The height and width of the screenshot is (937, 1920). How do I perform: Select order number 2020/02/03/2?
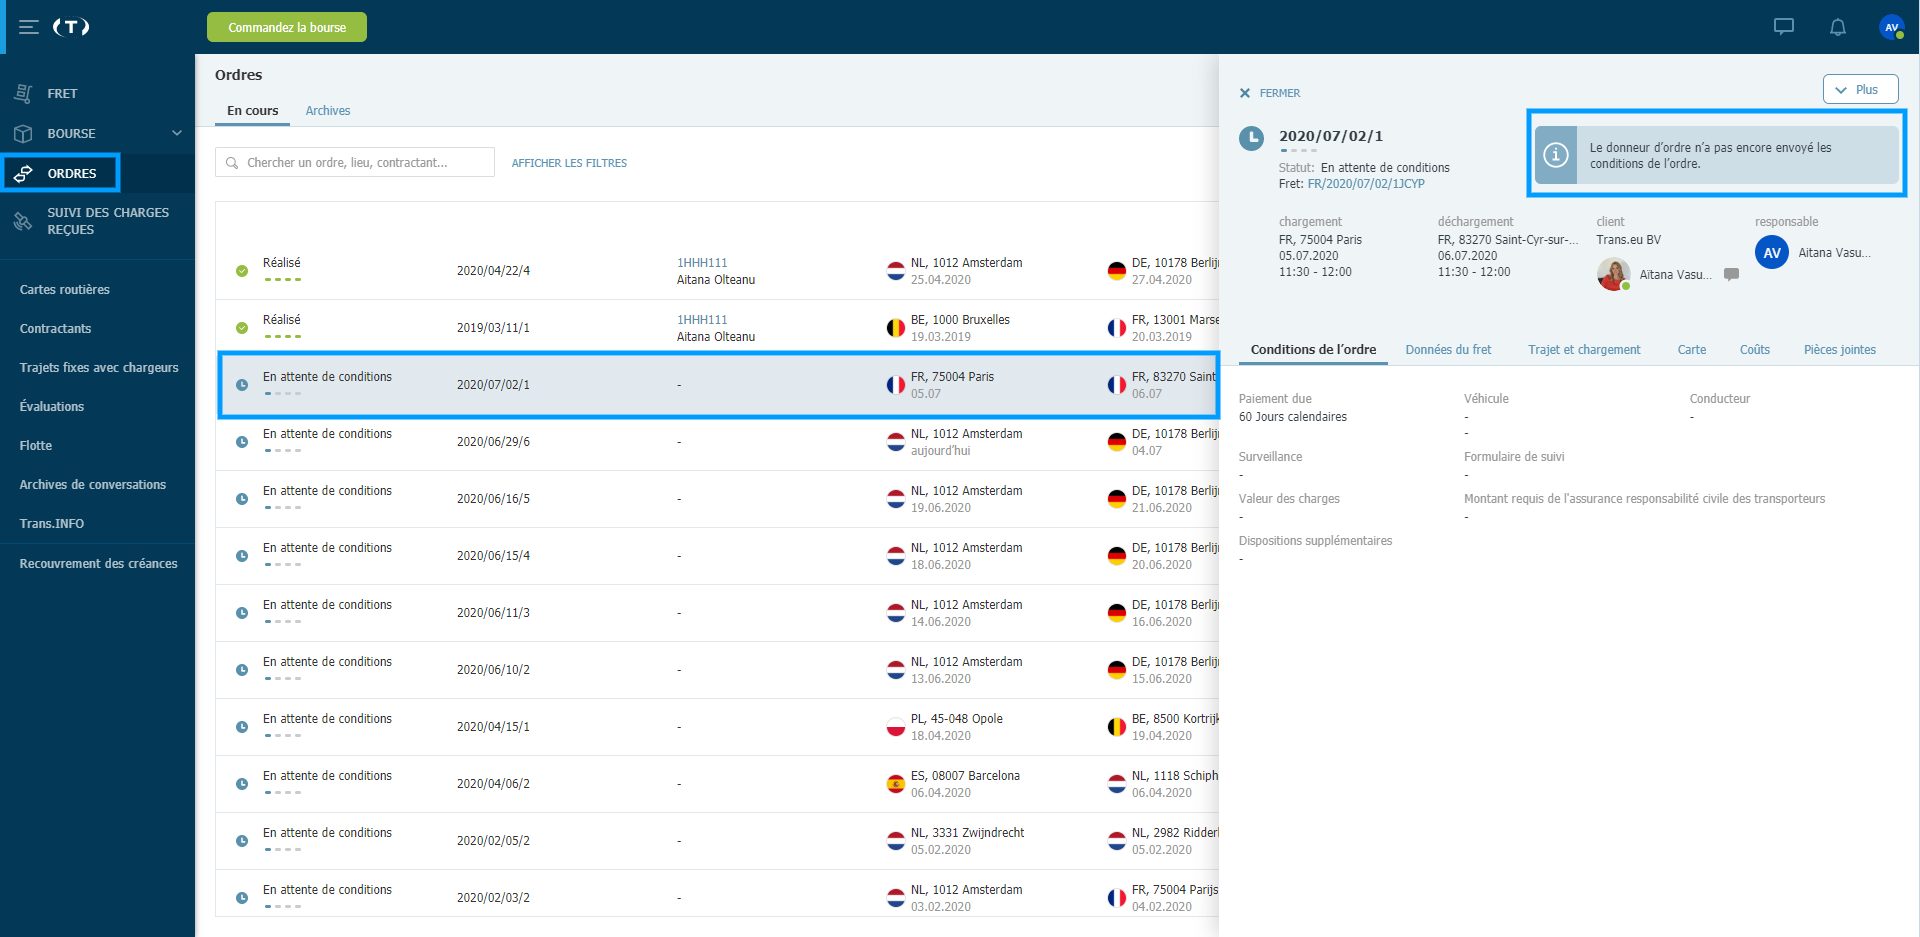click(x=493, y=898)
